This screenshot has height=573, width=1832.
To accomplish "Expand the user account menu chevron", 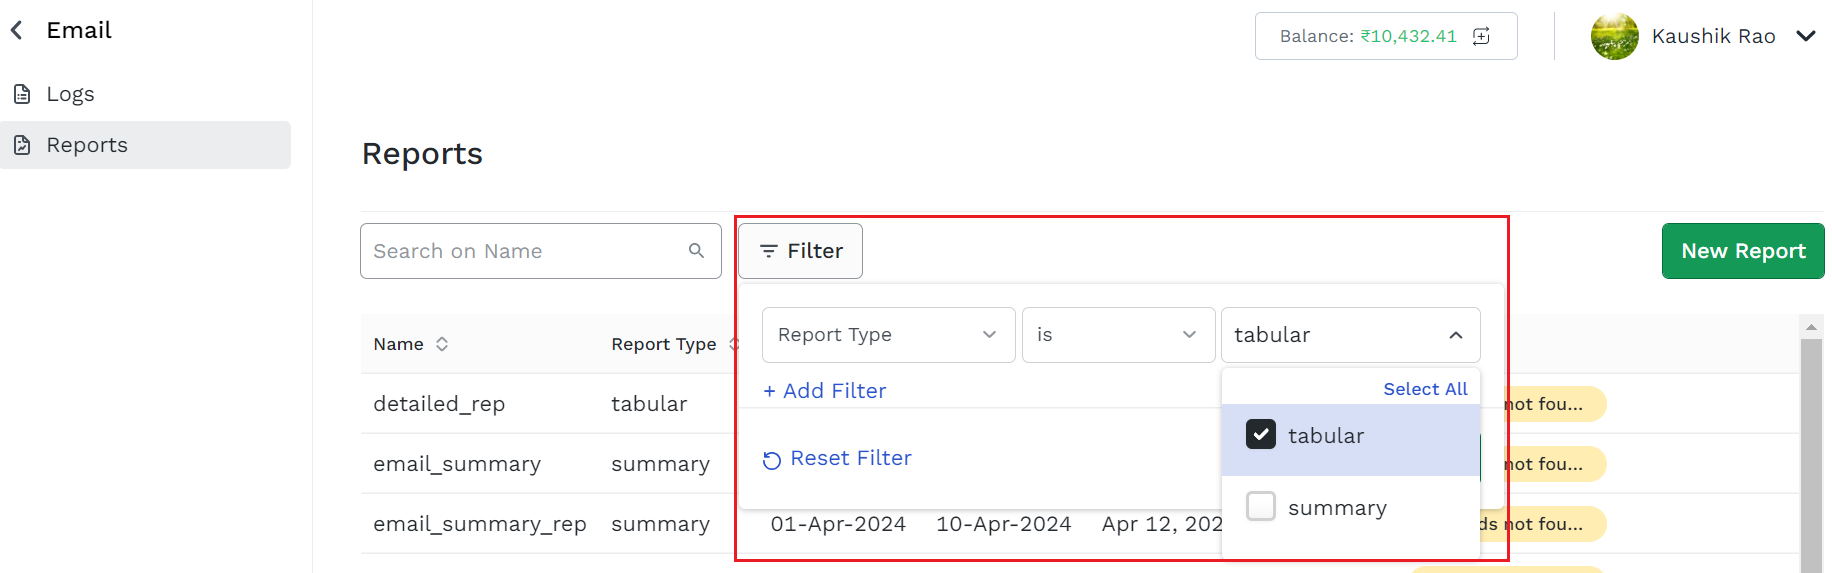I will (1806, 36).
